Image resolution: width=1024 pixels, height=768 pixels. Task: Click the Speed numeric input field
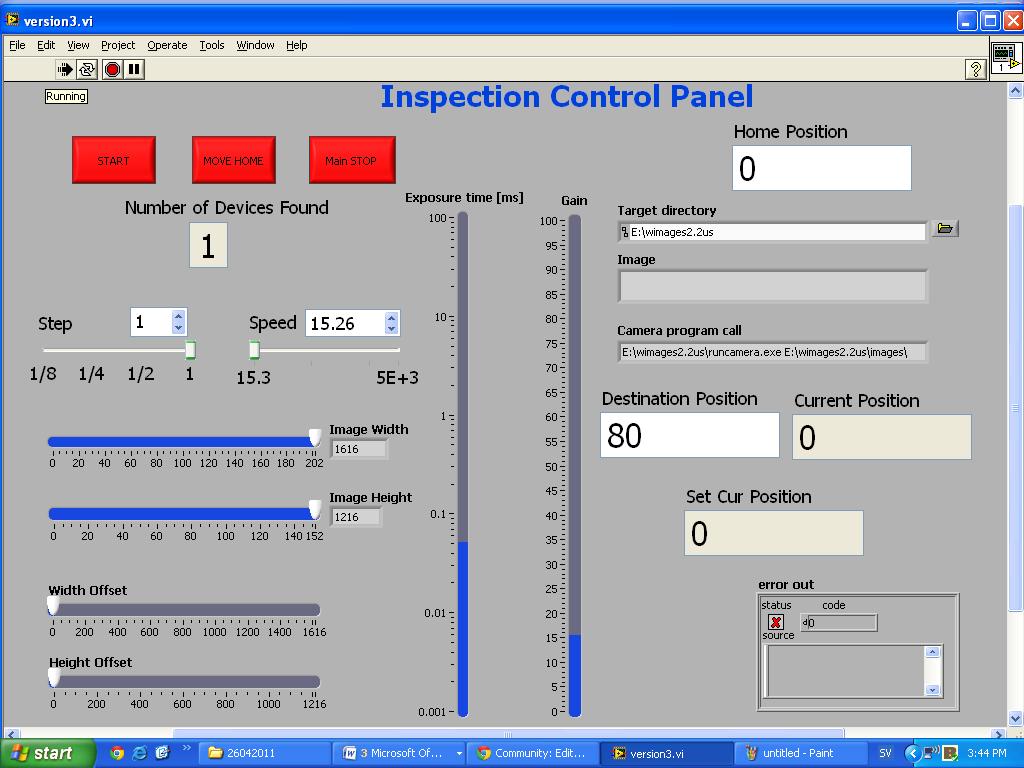345,323
